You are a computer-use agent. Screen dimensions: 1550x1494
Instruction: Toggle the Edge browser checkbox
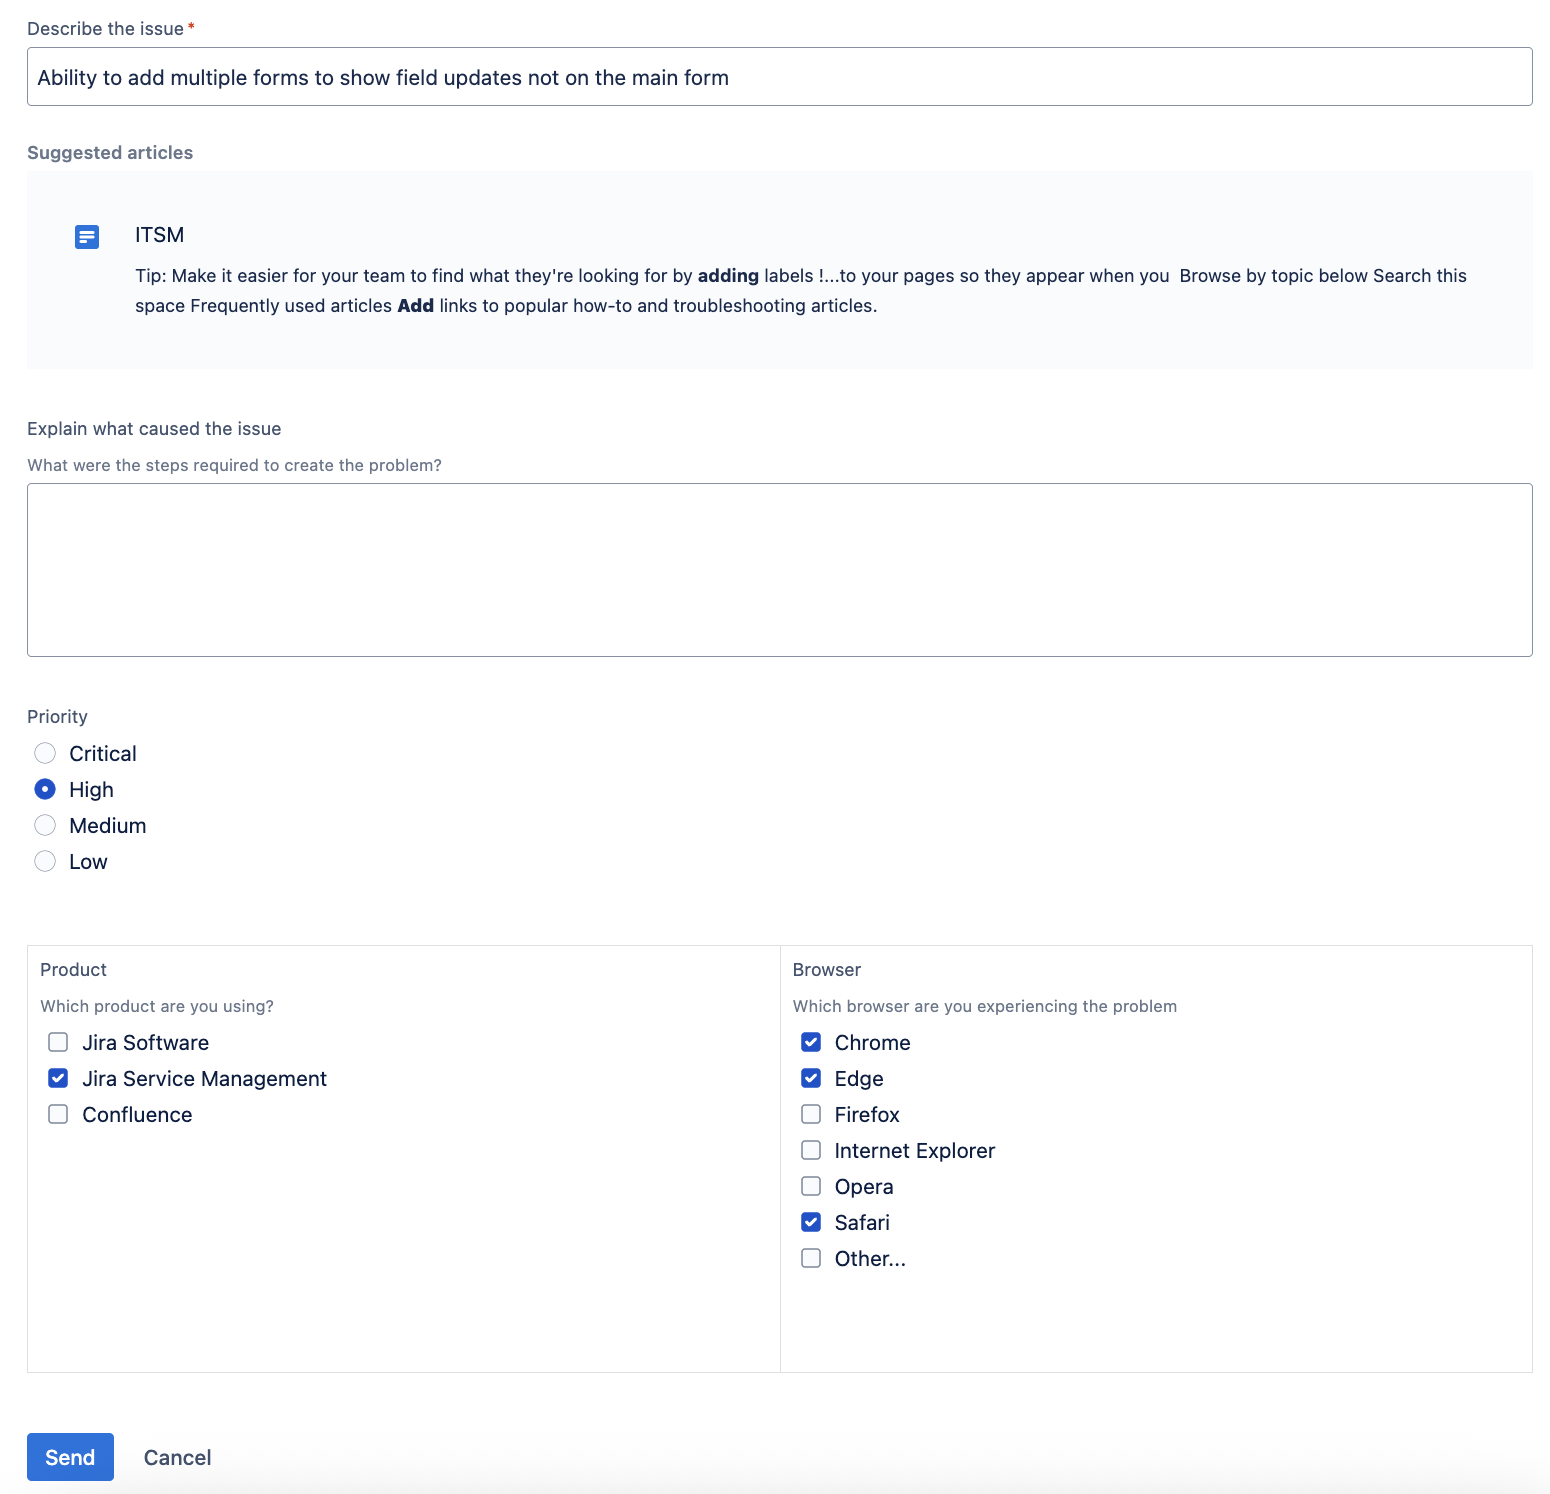811,1078
